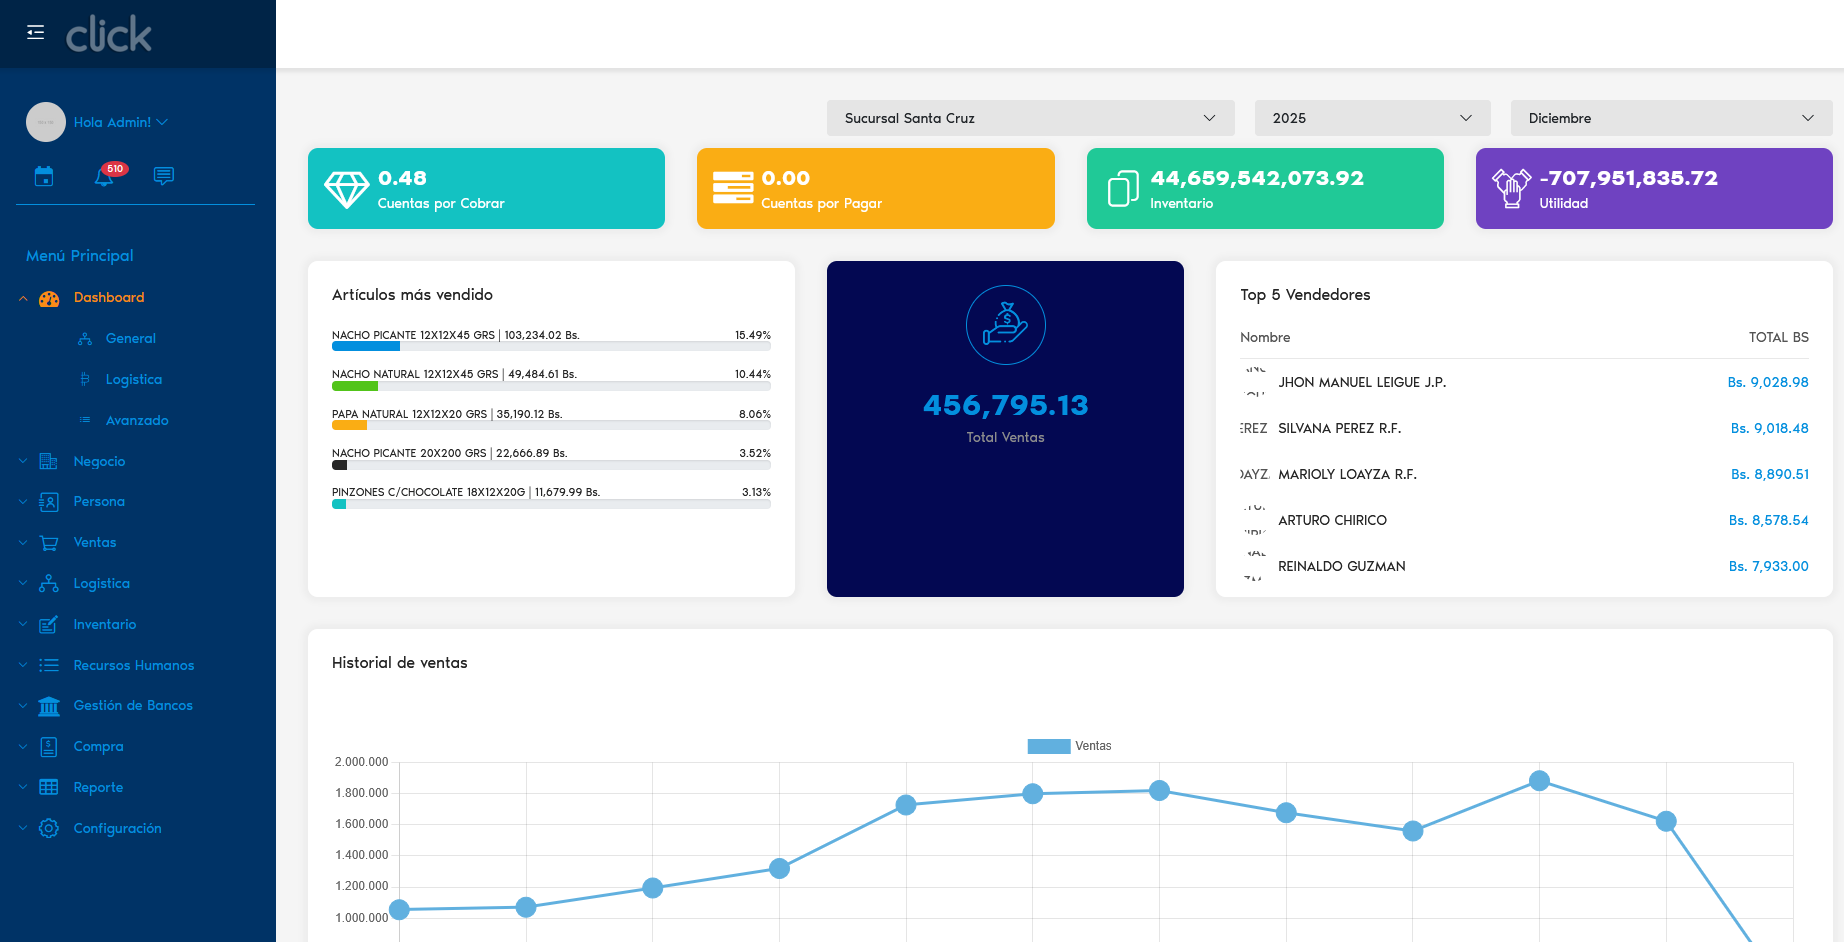Open notifications bell with 510 badge

(x=105, y=176)
